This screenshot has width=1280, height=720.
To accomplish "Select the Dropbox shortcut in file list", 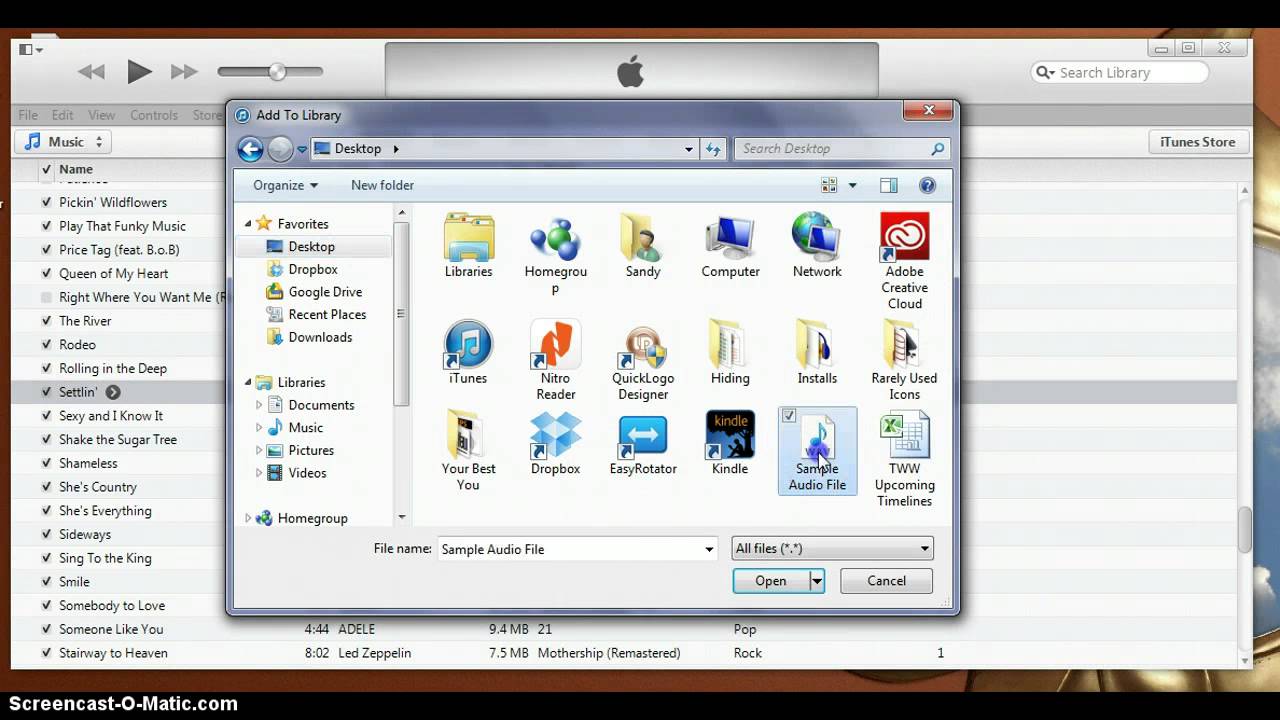I will 555,443.
